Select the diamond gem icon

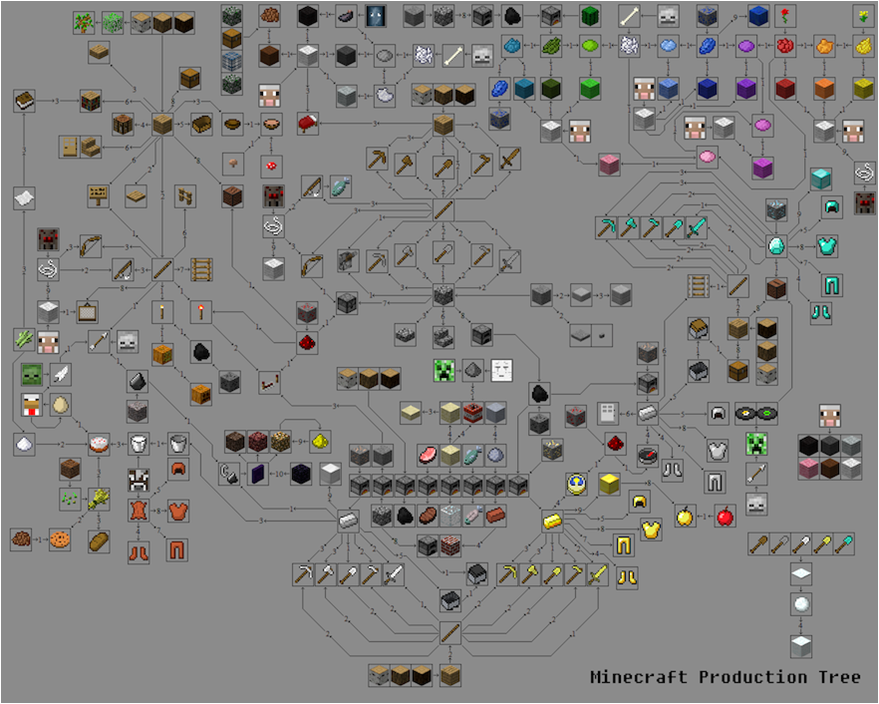coord(775,245)
